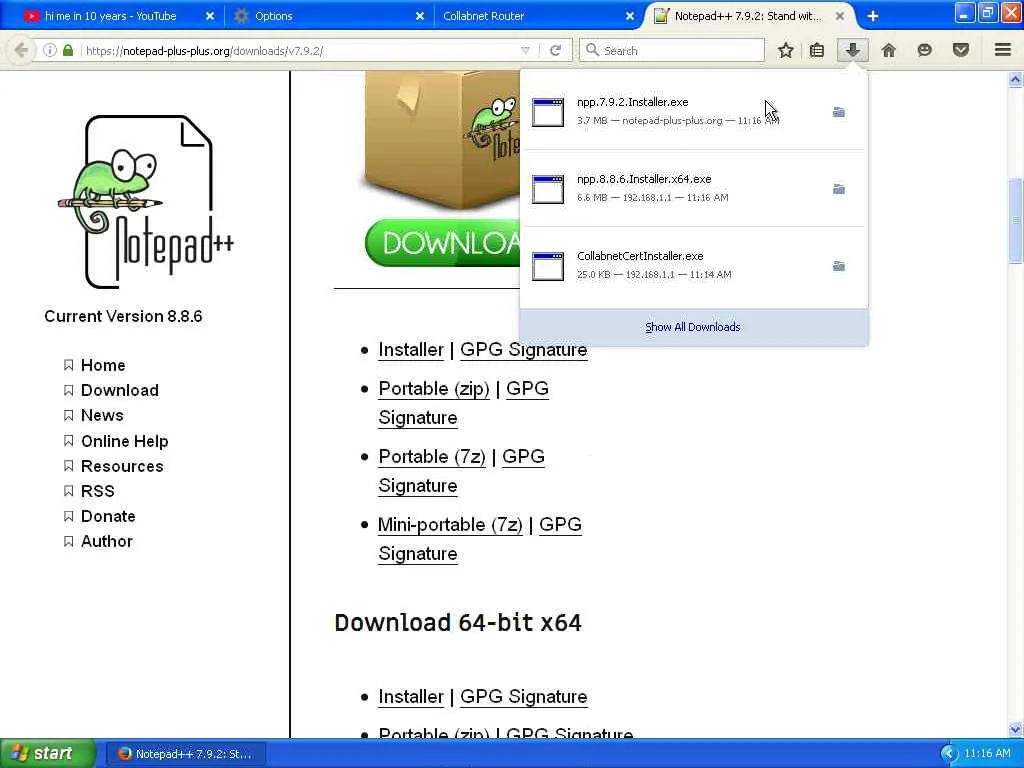Open the Author sidebar link

click(106, 541)
